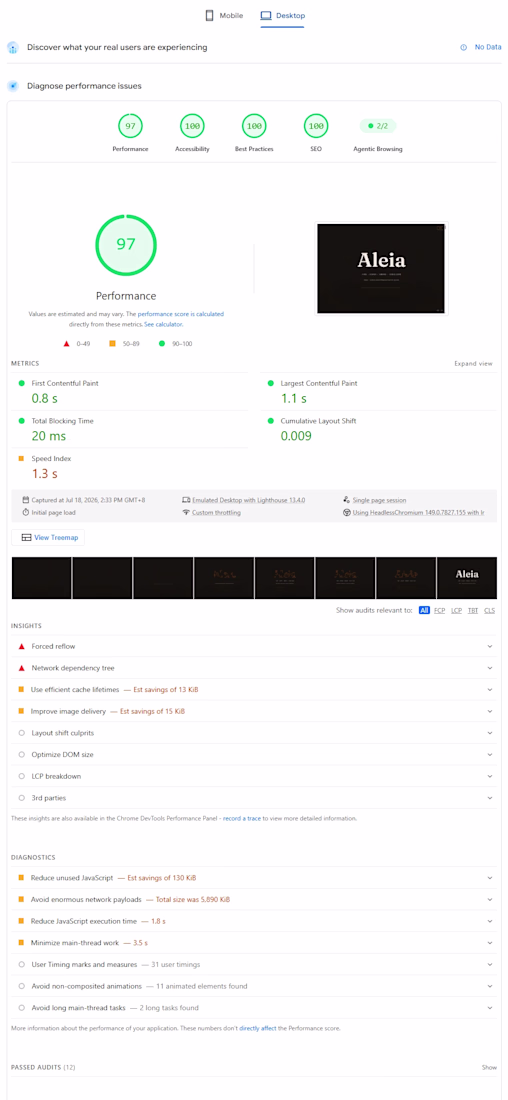Show the Passed Audits list

click(489, 1067)
